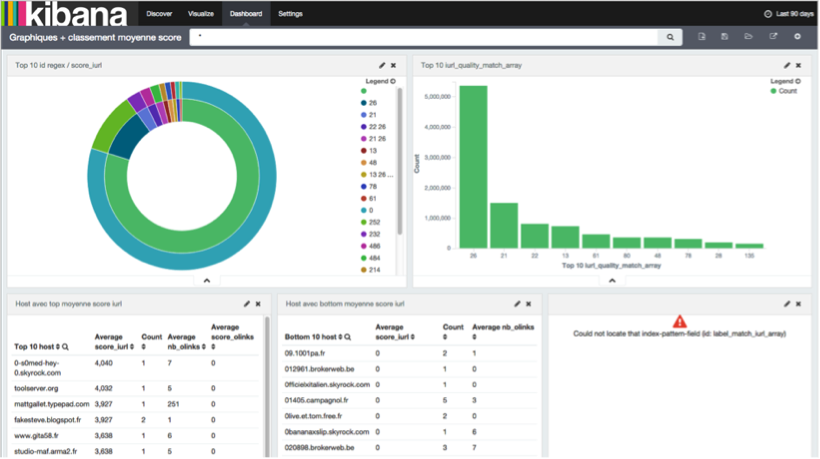The width and height of the screenshot is (820, 459).
Task: Sort bottom table by 'Average score_iurl' column
Action: tap(413, 337)
